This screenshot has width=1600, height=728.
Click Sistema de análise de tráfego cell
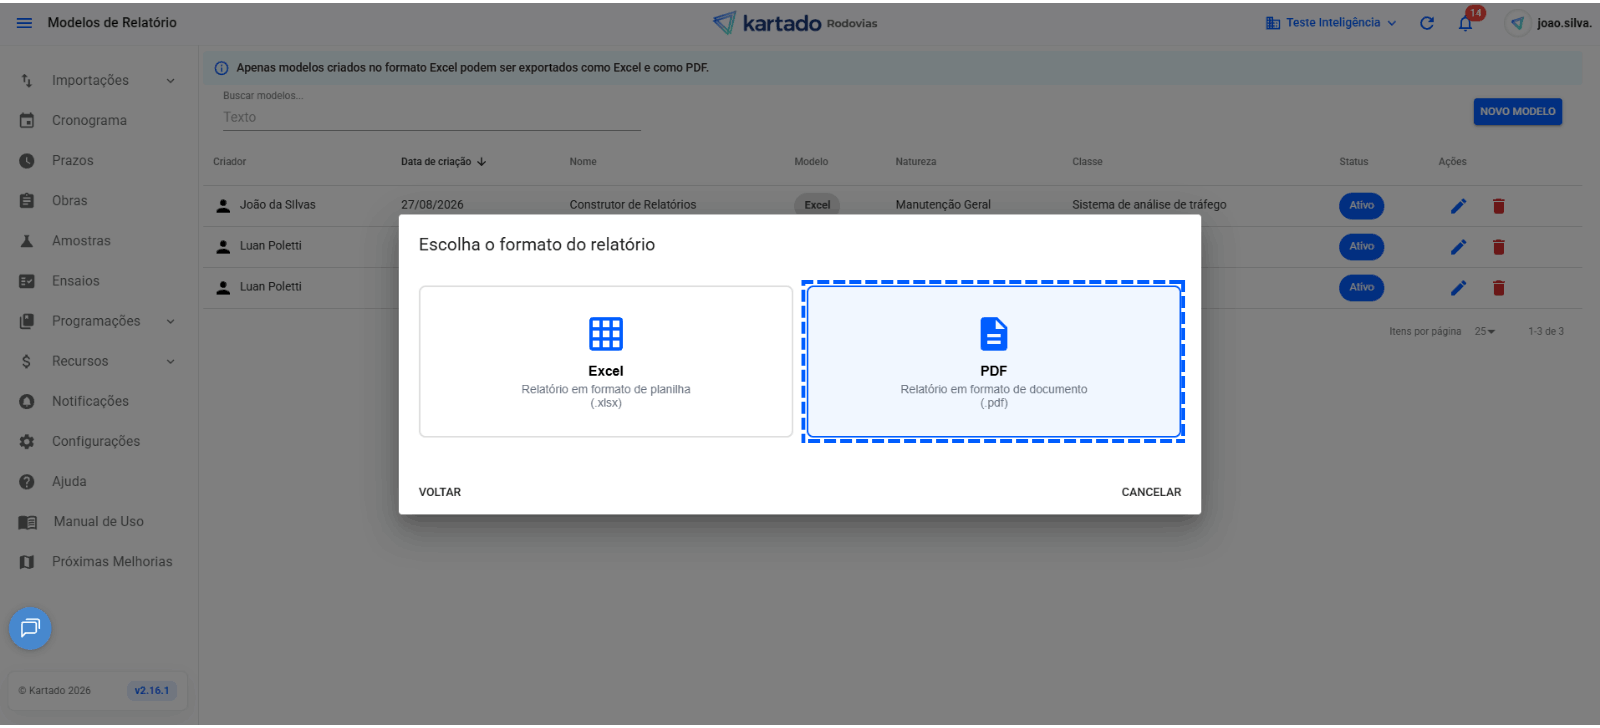click(1149, 205)
